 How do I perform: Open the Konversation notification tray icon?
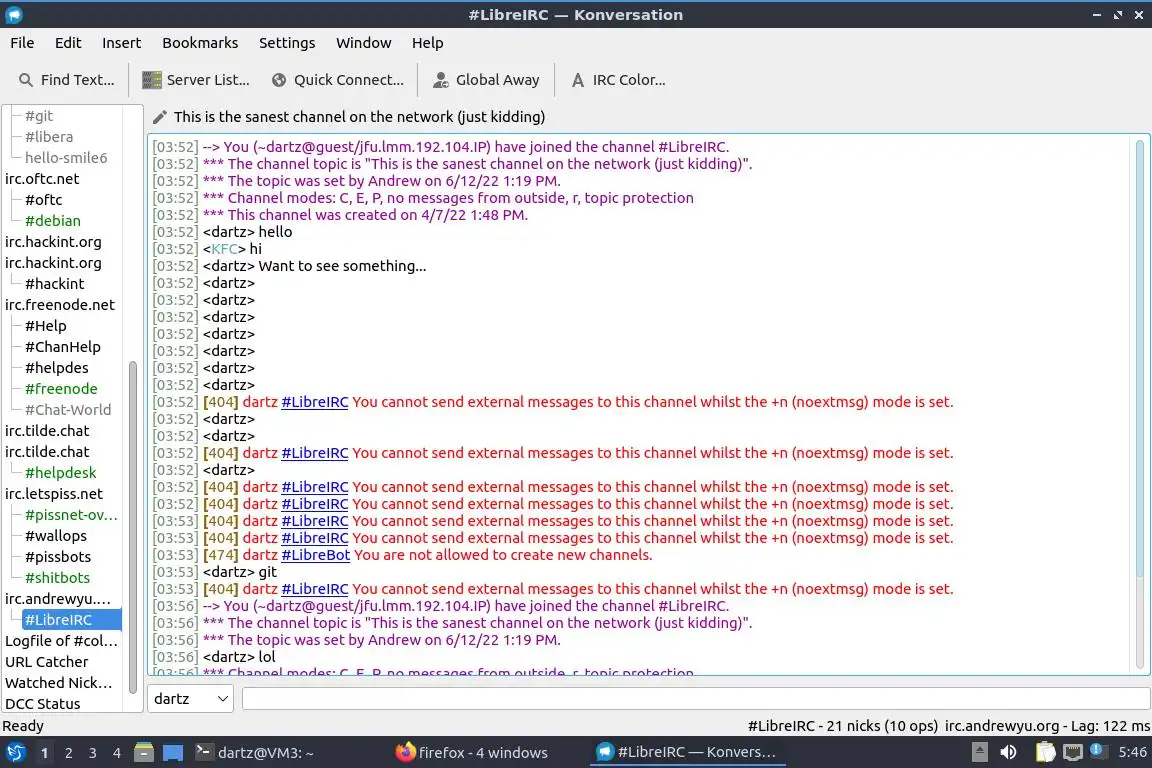click(x=1097, y=751)
